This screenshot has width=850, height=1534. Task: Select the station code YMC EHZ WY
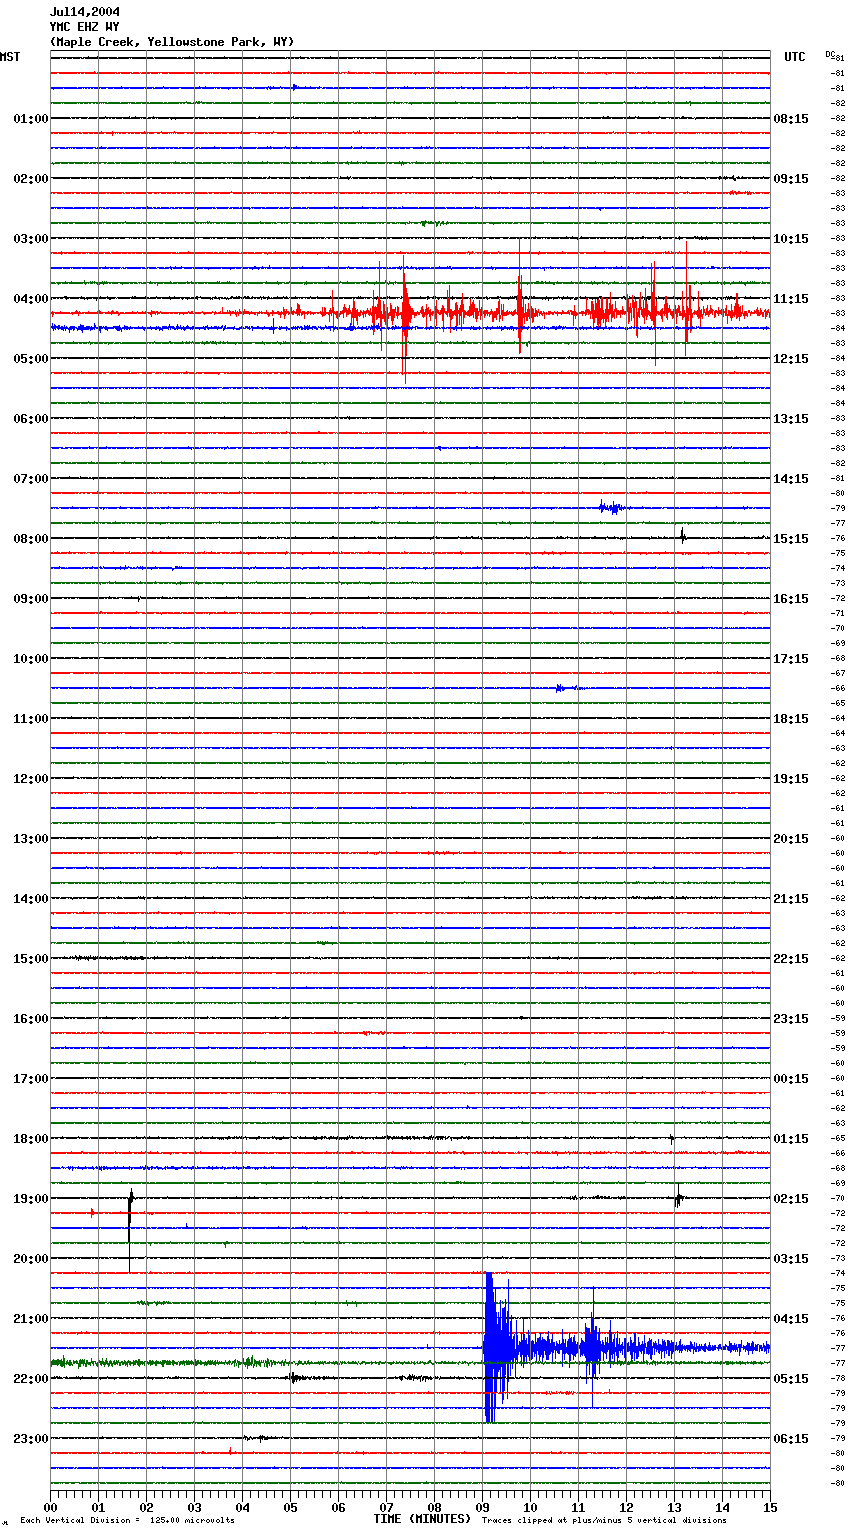click(85, 27)
